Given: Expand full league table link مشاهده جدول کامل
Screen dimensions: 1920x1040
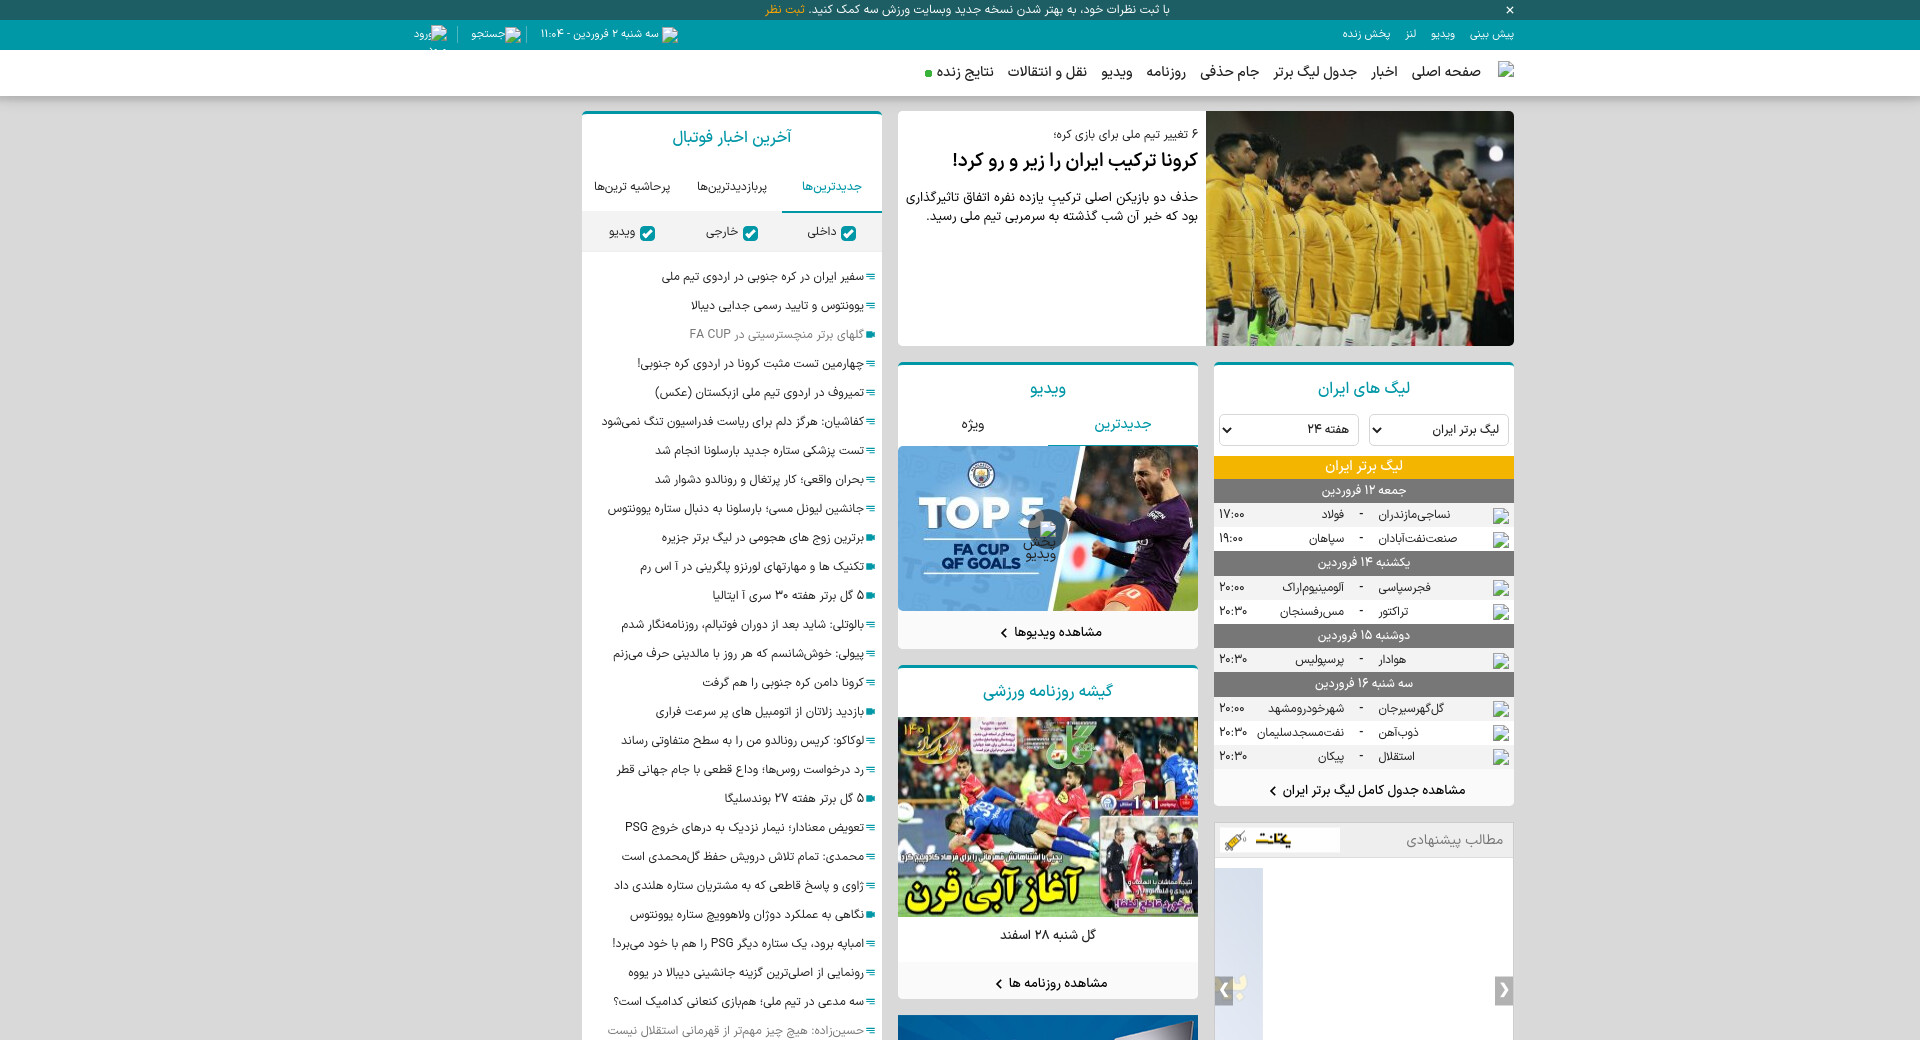Looking at the screenshot, I should click(1367, 790).
